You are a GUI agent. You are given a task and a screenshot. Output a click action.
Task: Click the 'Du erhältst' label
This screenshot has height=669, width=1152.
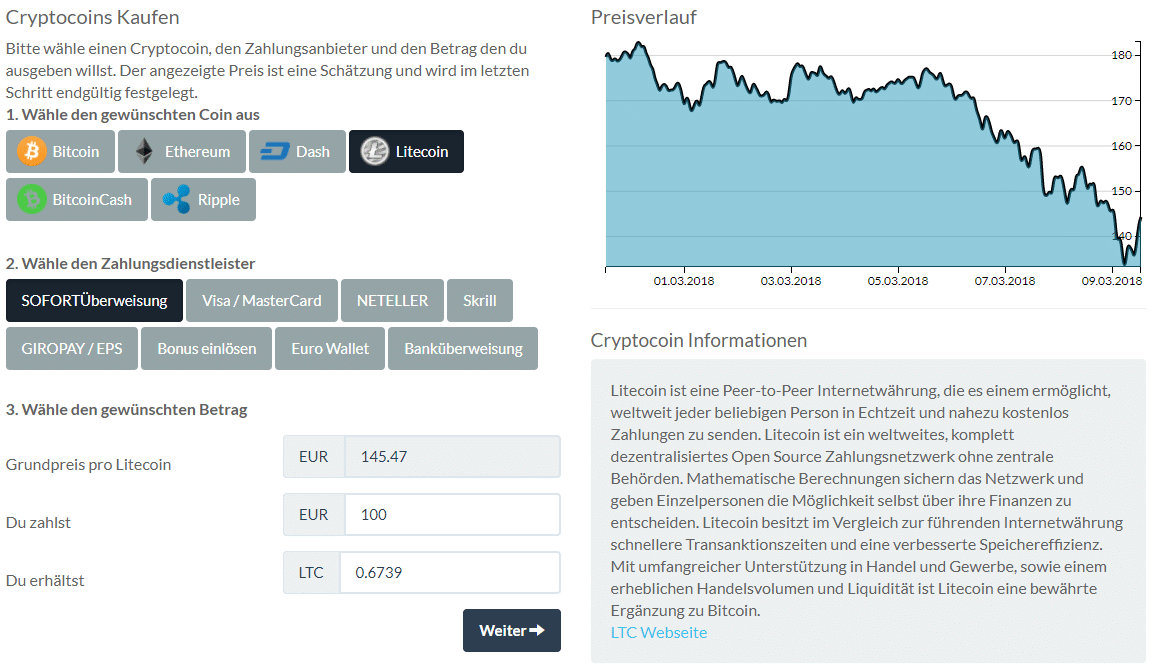(45, 580)
